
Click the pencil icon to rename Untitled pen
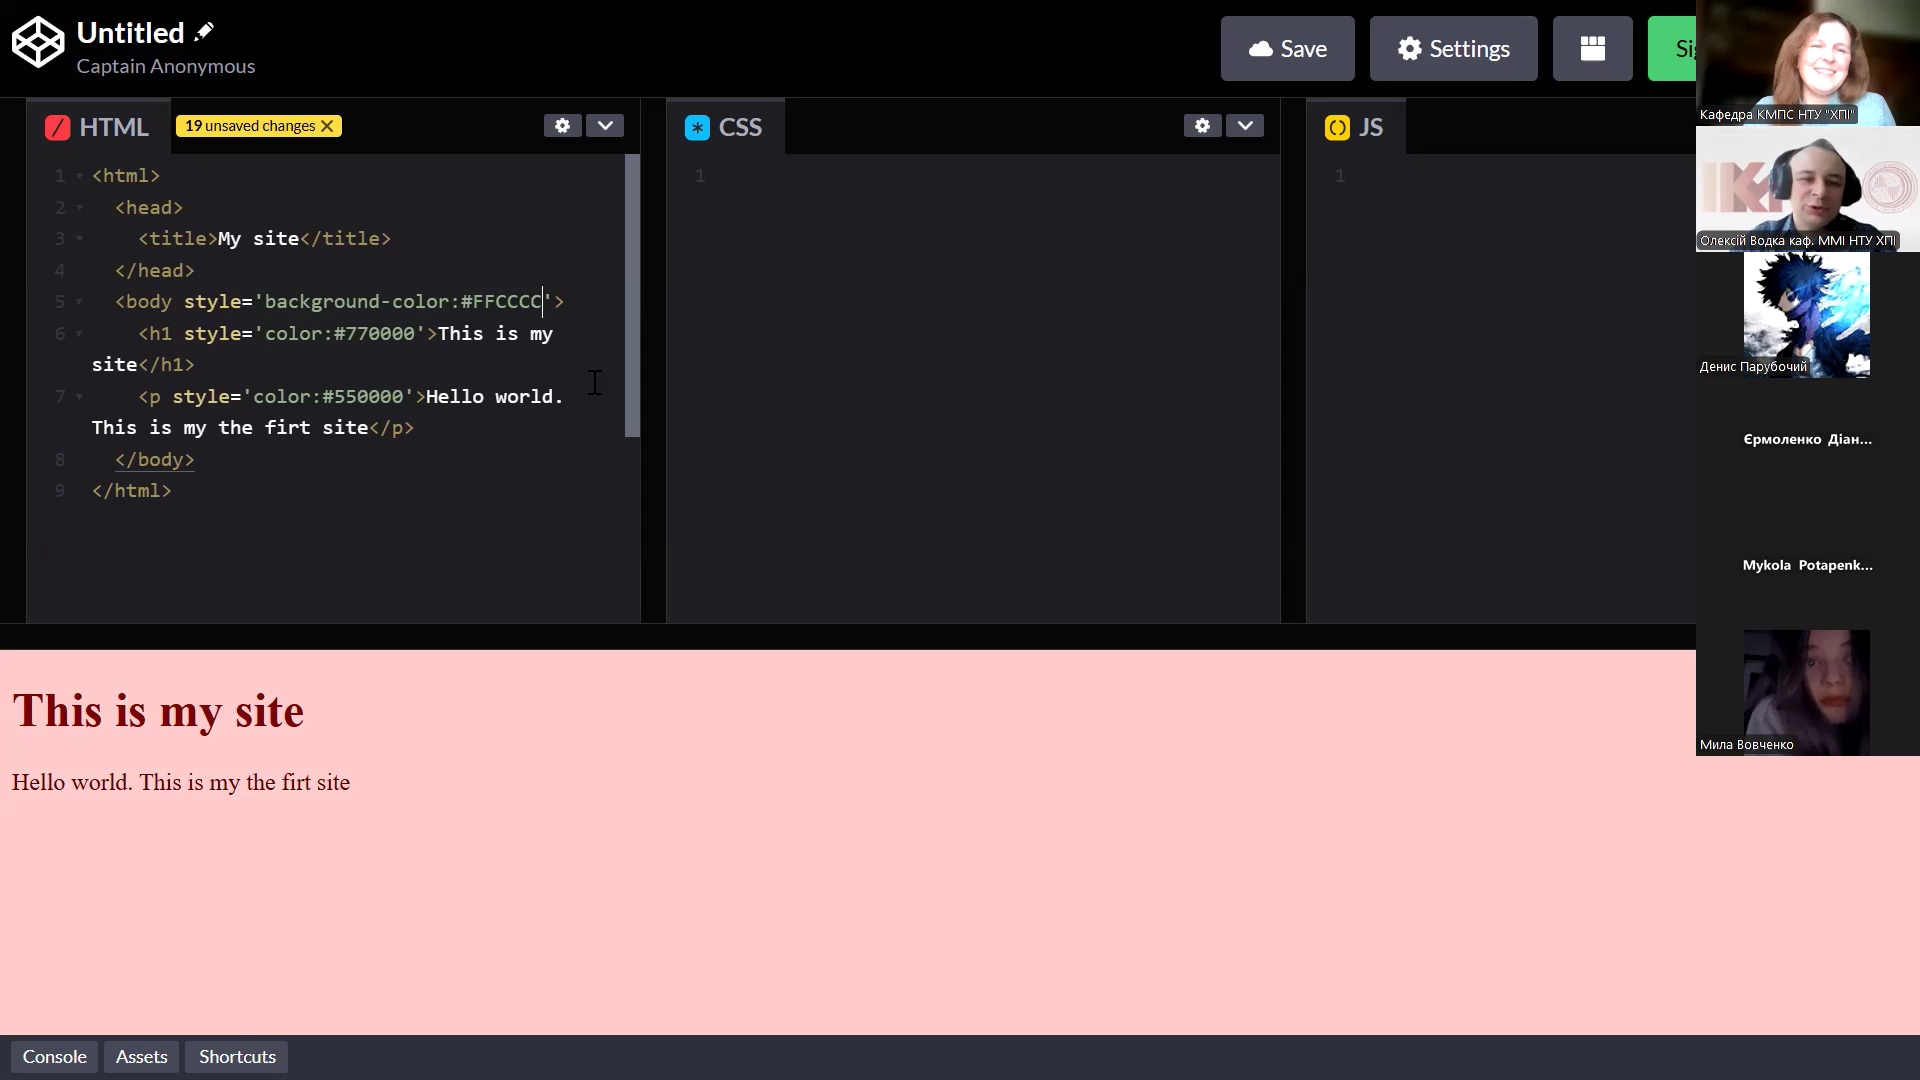click(204, 32)
